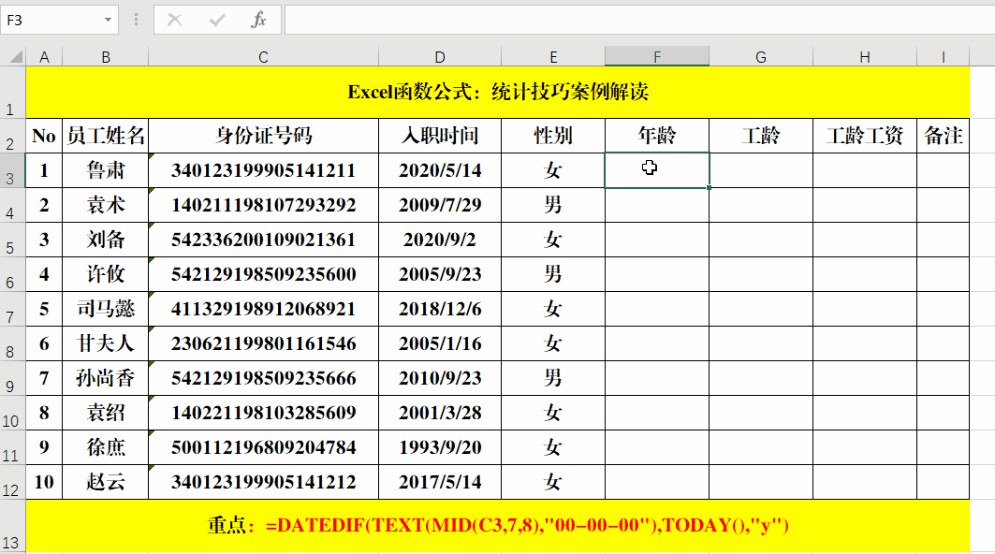Viewport: 995px width, 554px height.
Task: Click the name cell '司马懿'
Action: [x=105, y=309]
